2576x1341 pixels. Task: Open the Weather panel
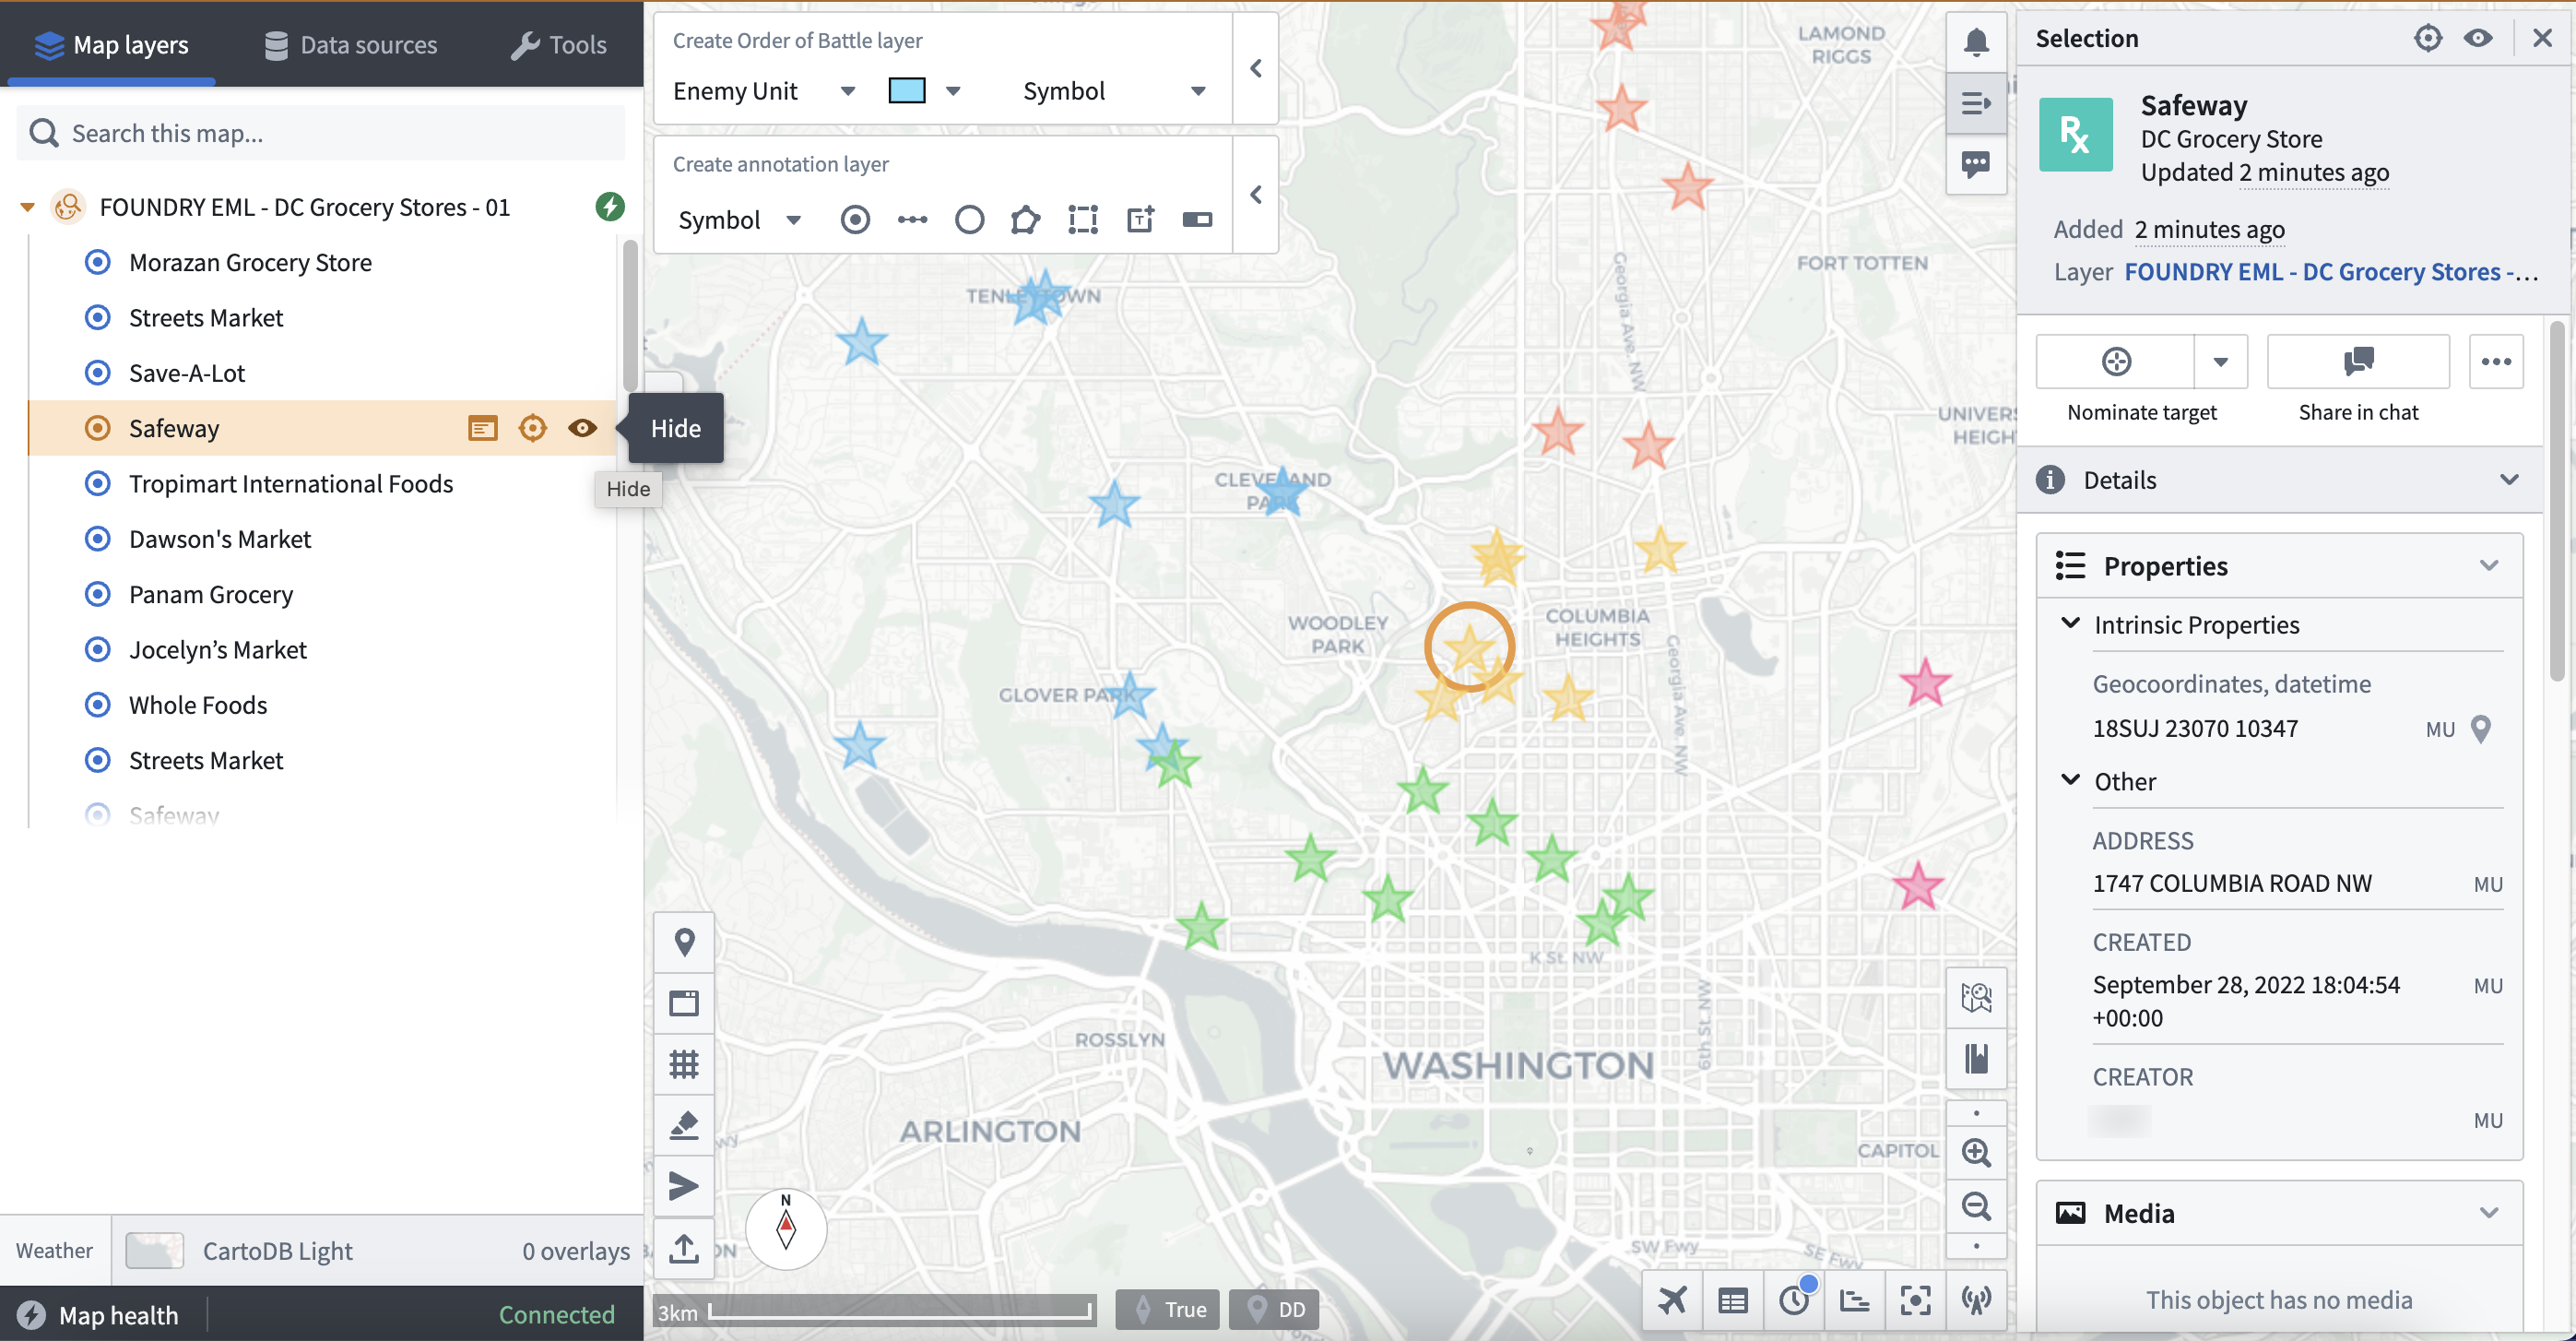54,1250
